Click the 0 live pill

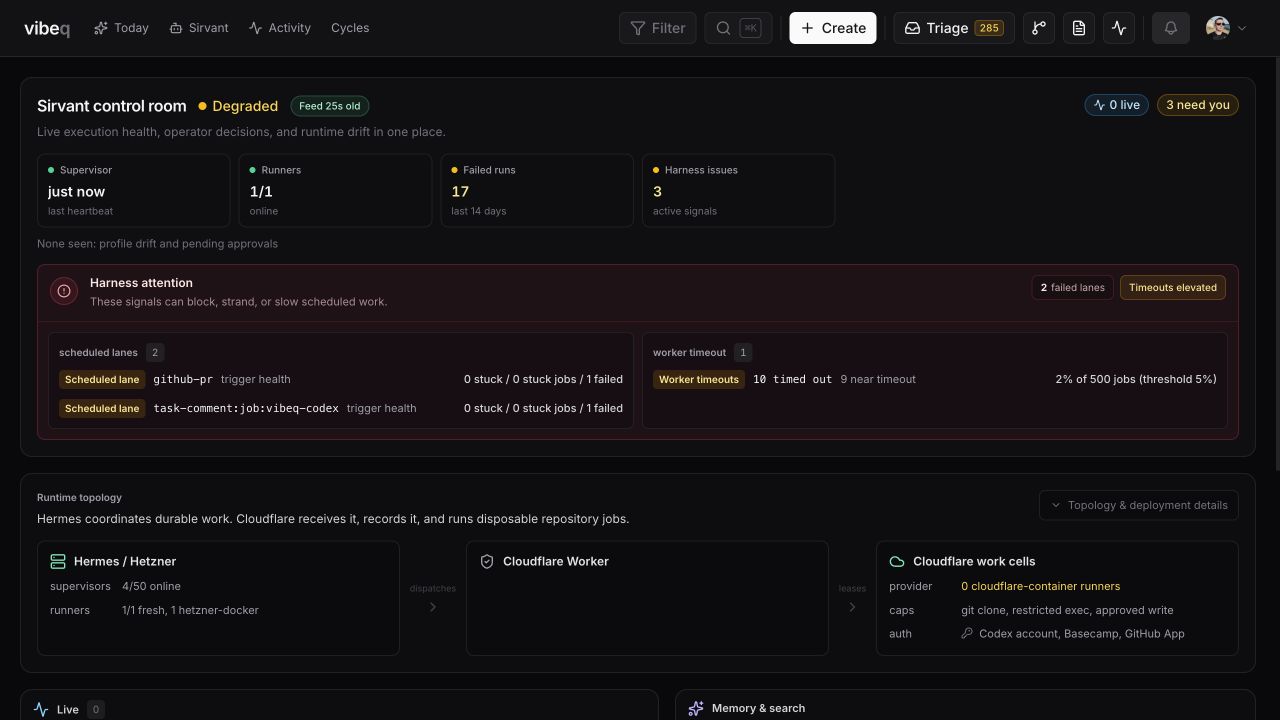1117,105
